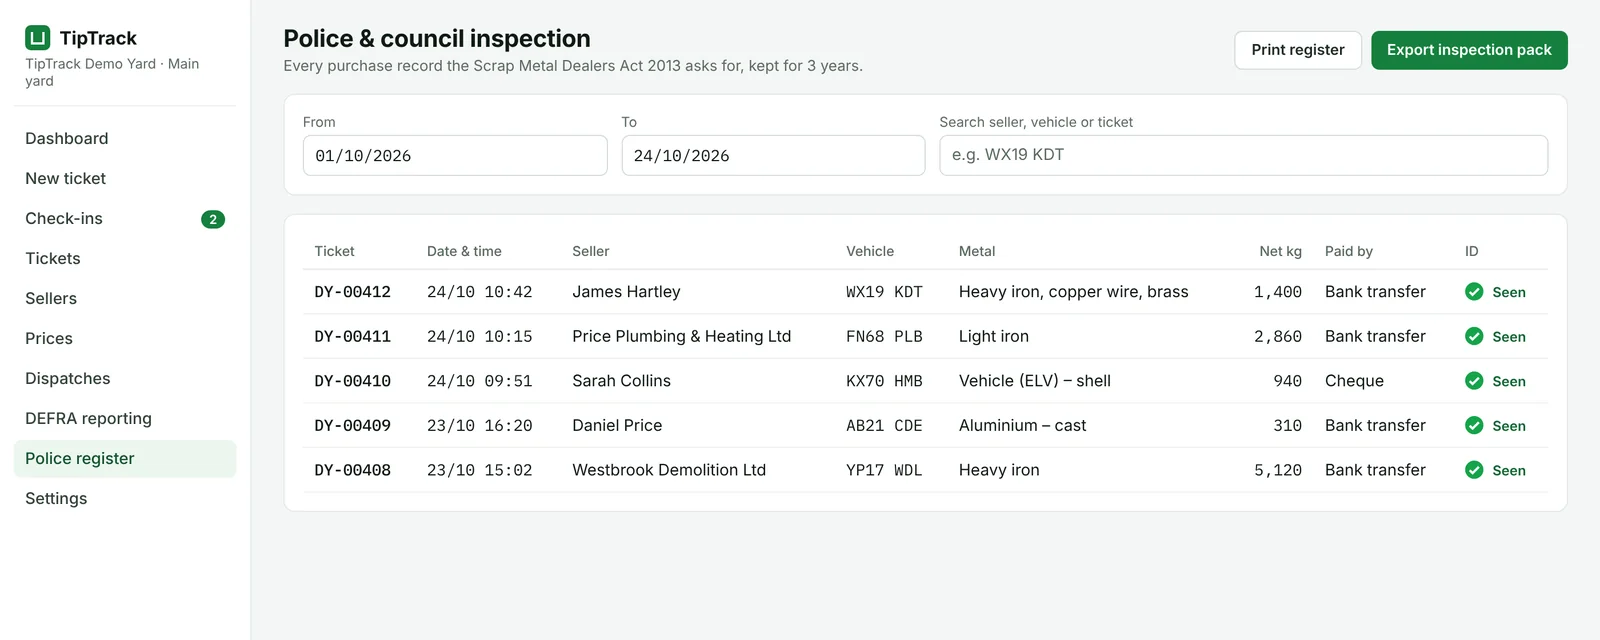The height and width of the screenshot is (640, 1600).
Task: Click ticket number DY-00412
Action: click(353, 292)
